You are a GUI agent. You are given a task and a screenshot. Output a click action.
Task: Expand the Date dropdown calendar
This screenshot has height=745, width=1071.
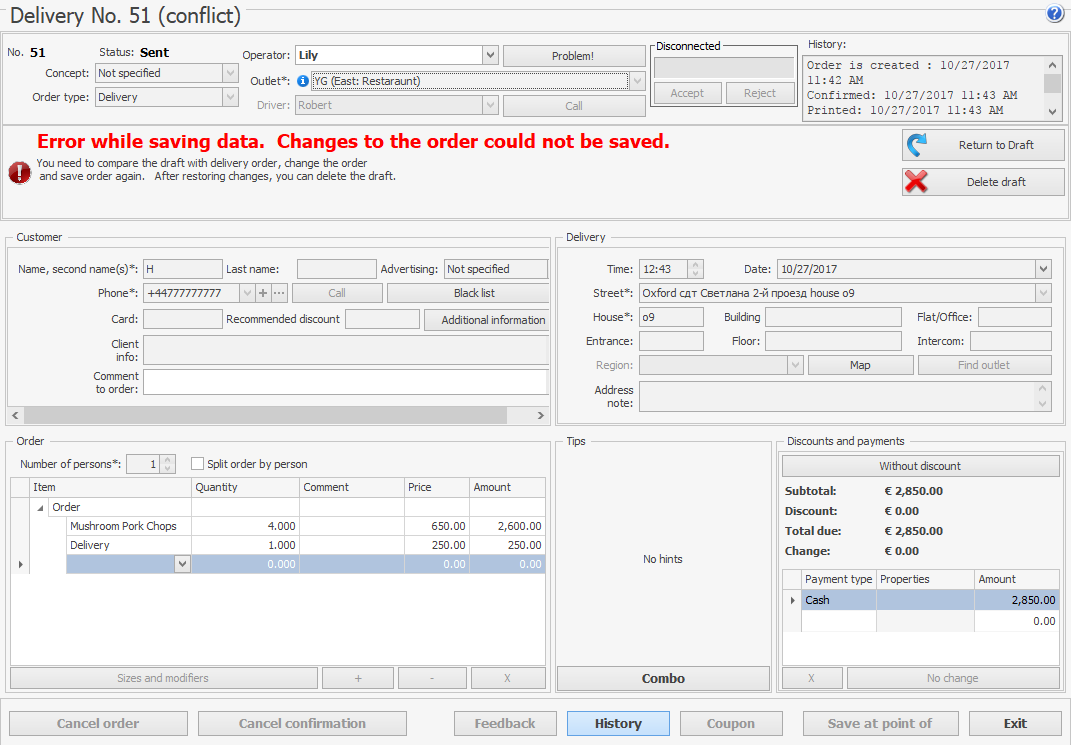[x=1043, y=269]
